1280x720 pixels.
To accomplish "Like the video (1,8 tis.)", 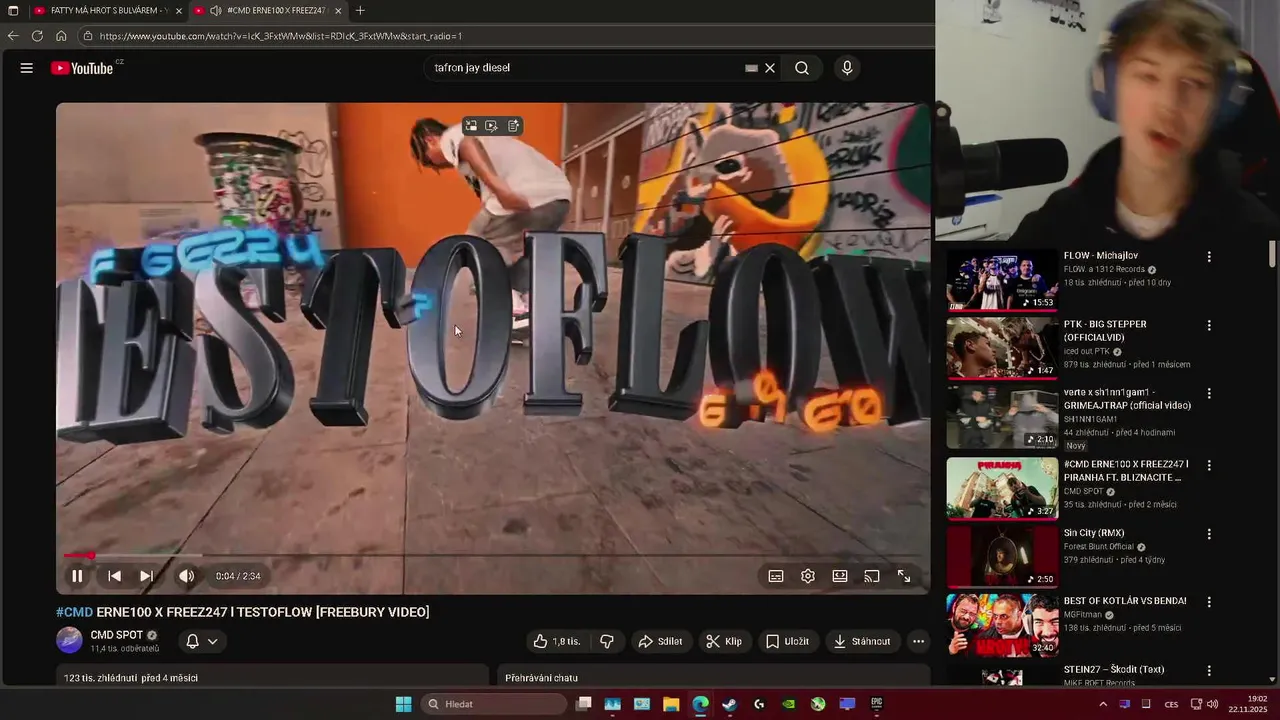I will click(557, 641).
